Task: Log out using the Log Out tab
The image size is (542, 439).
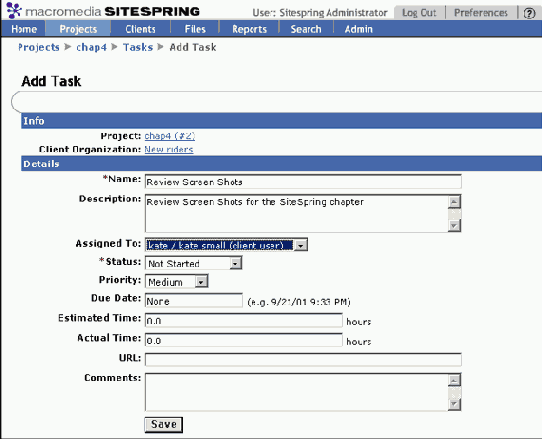Action: point(419,13)
